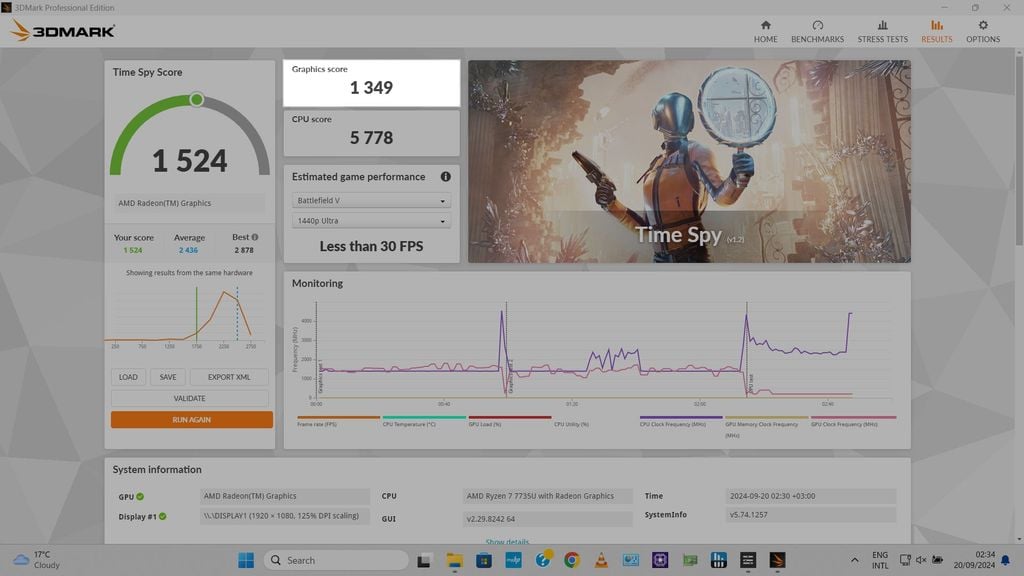1024x576 pixels.
Task: Click the green check beside Display #1
Action: [x=163, y=517]
